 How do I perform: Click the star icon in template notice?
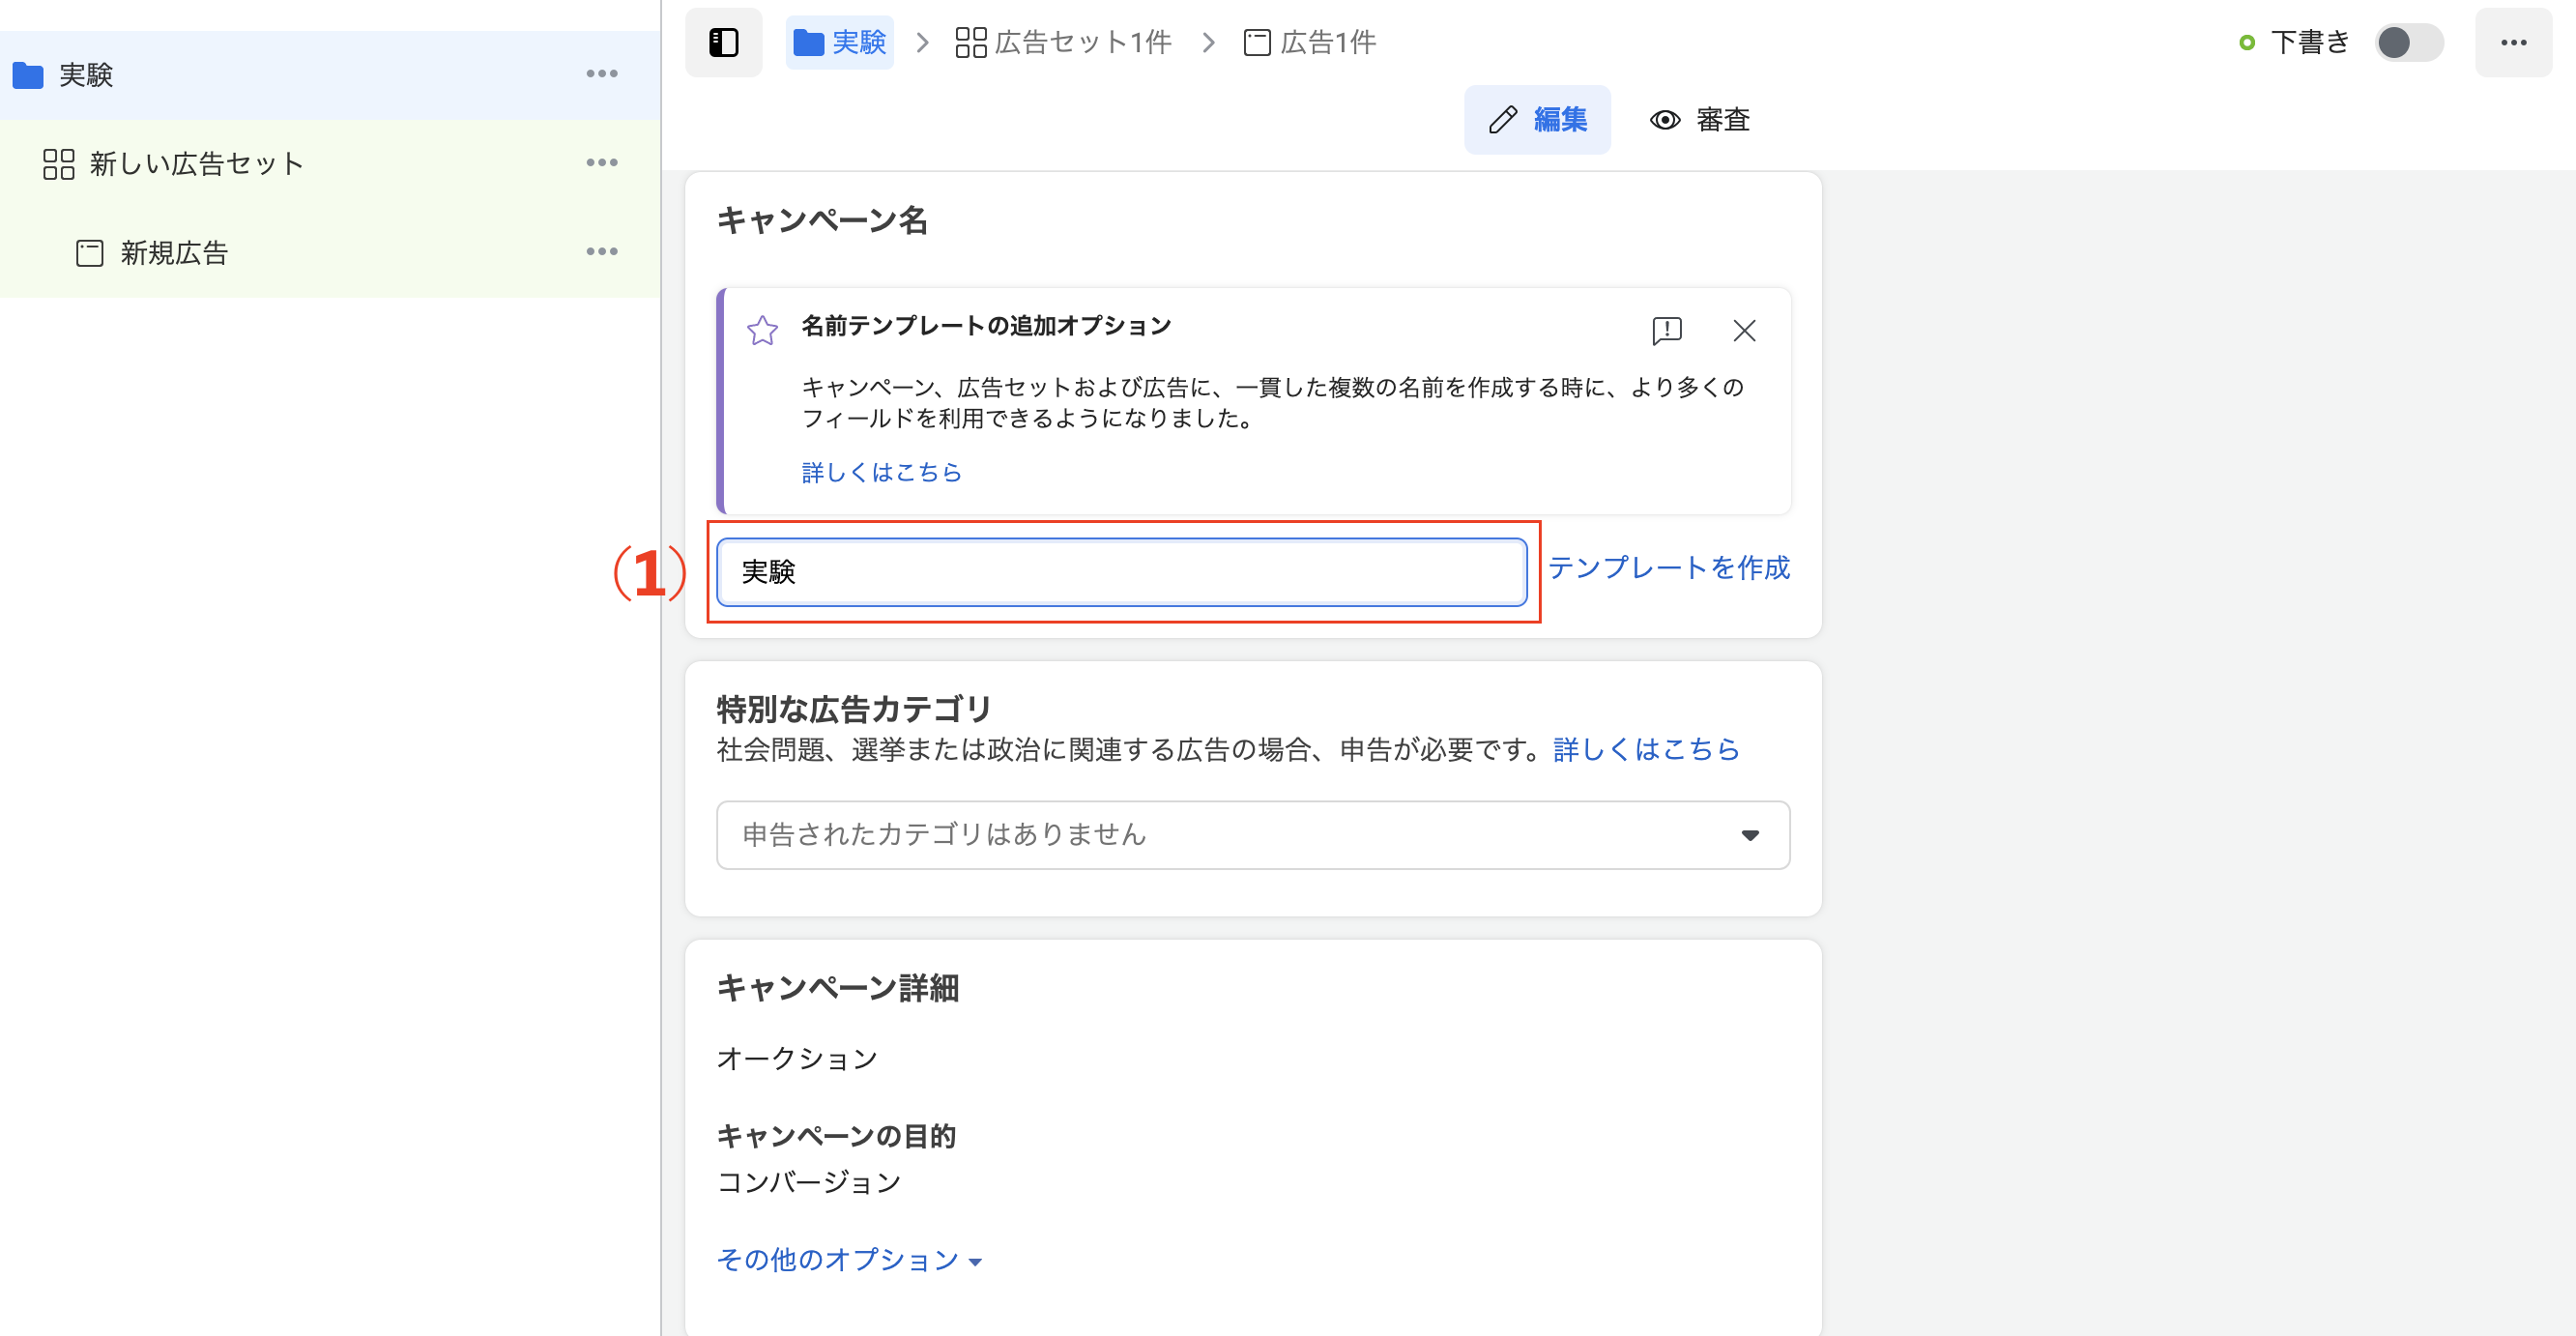pyautogui.click(x=762, y=330)
